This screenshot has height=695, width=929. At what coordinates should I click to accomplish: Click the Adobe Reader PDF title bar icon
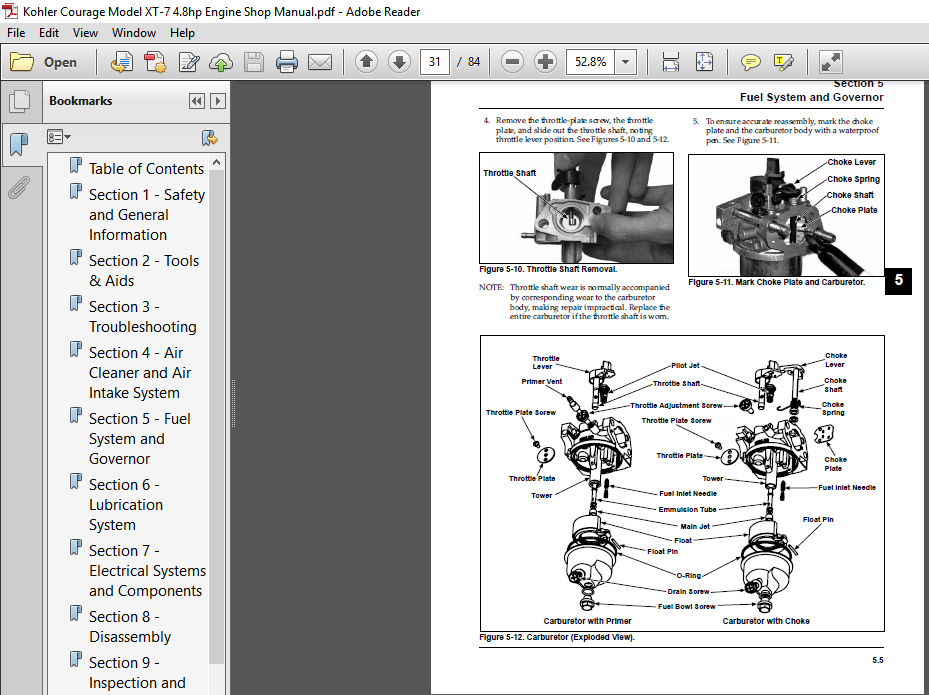tap(10, 11)
